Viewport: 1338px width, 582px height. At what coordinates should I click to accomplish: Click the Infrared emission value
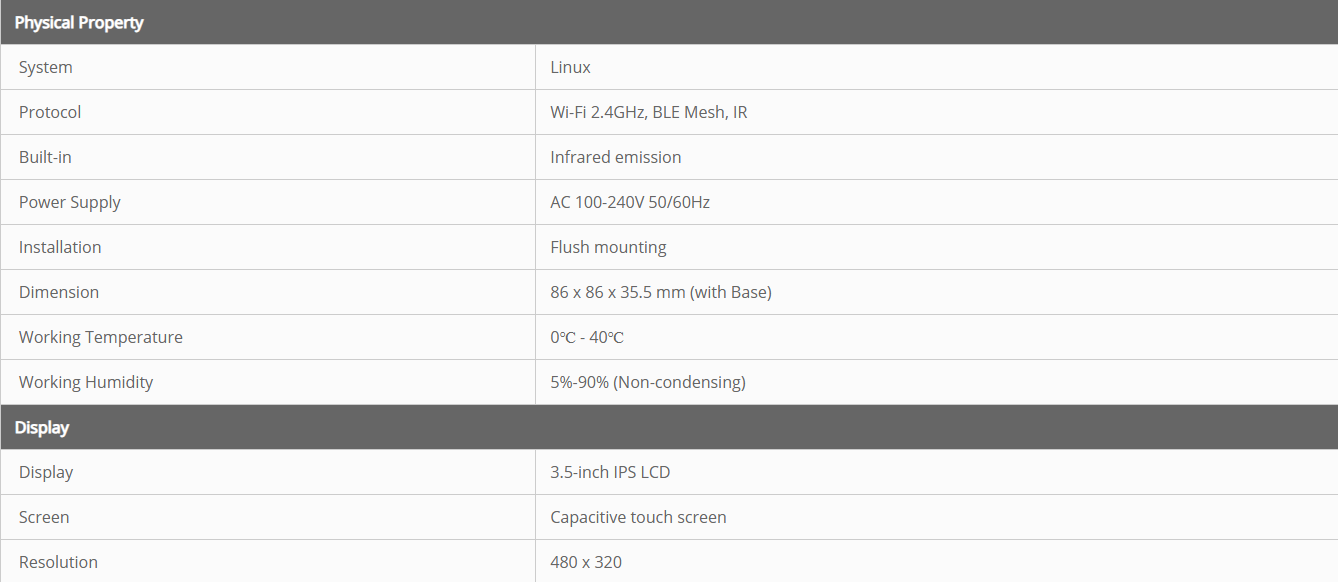point(615,157)
